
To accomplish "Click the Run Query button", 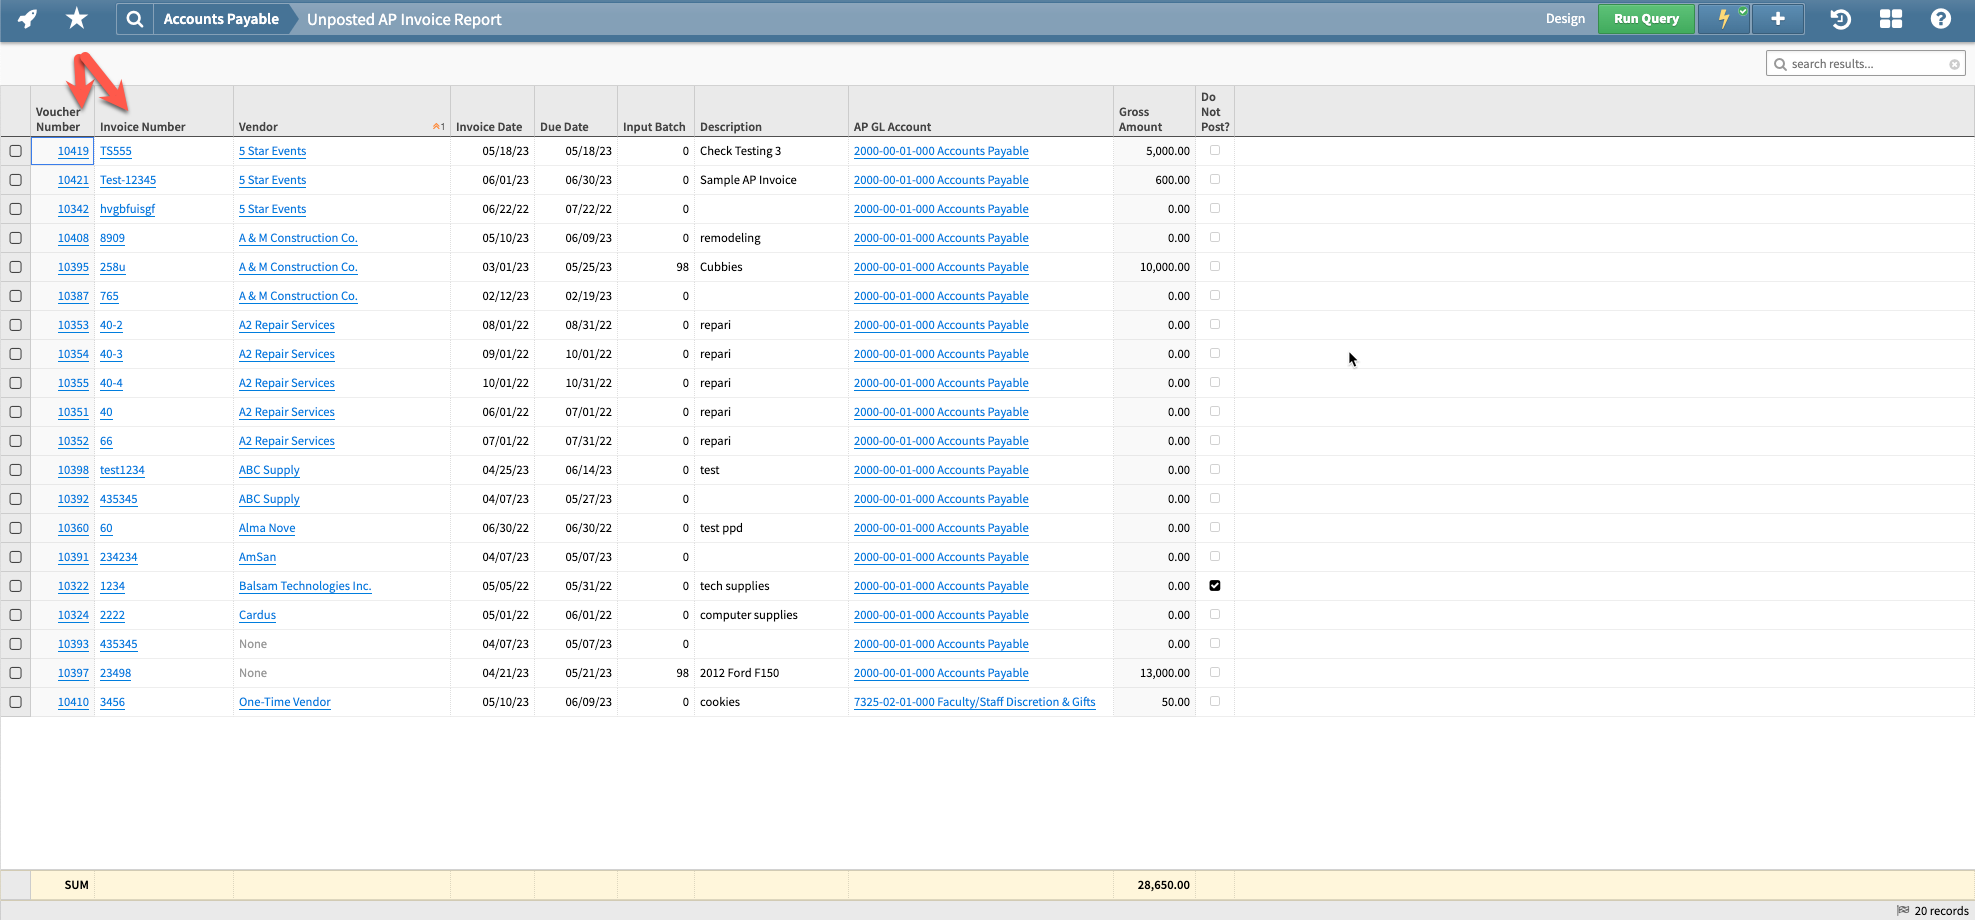I will [x=1646, y=18].
